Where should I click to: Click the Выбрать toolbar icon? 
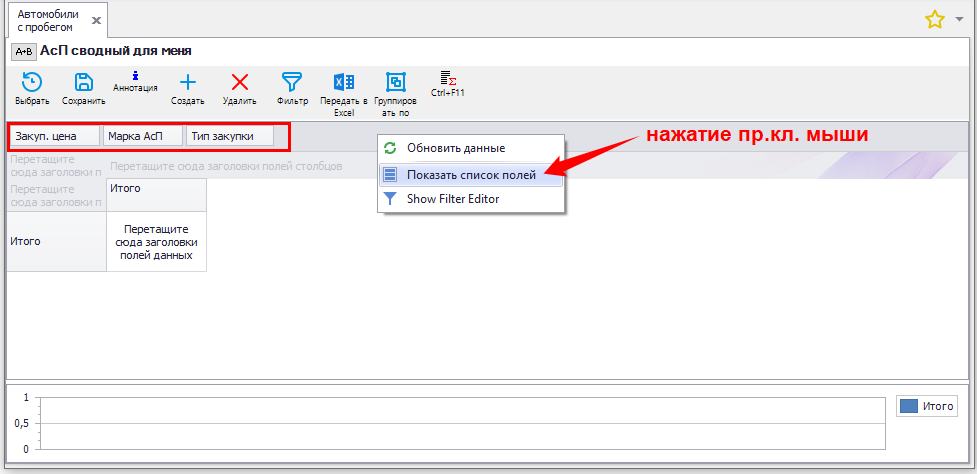(x=31, y=86)
